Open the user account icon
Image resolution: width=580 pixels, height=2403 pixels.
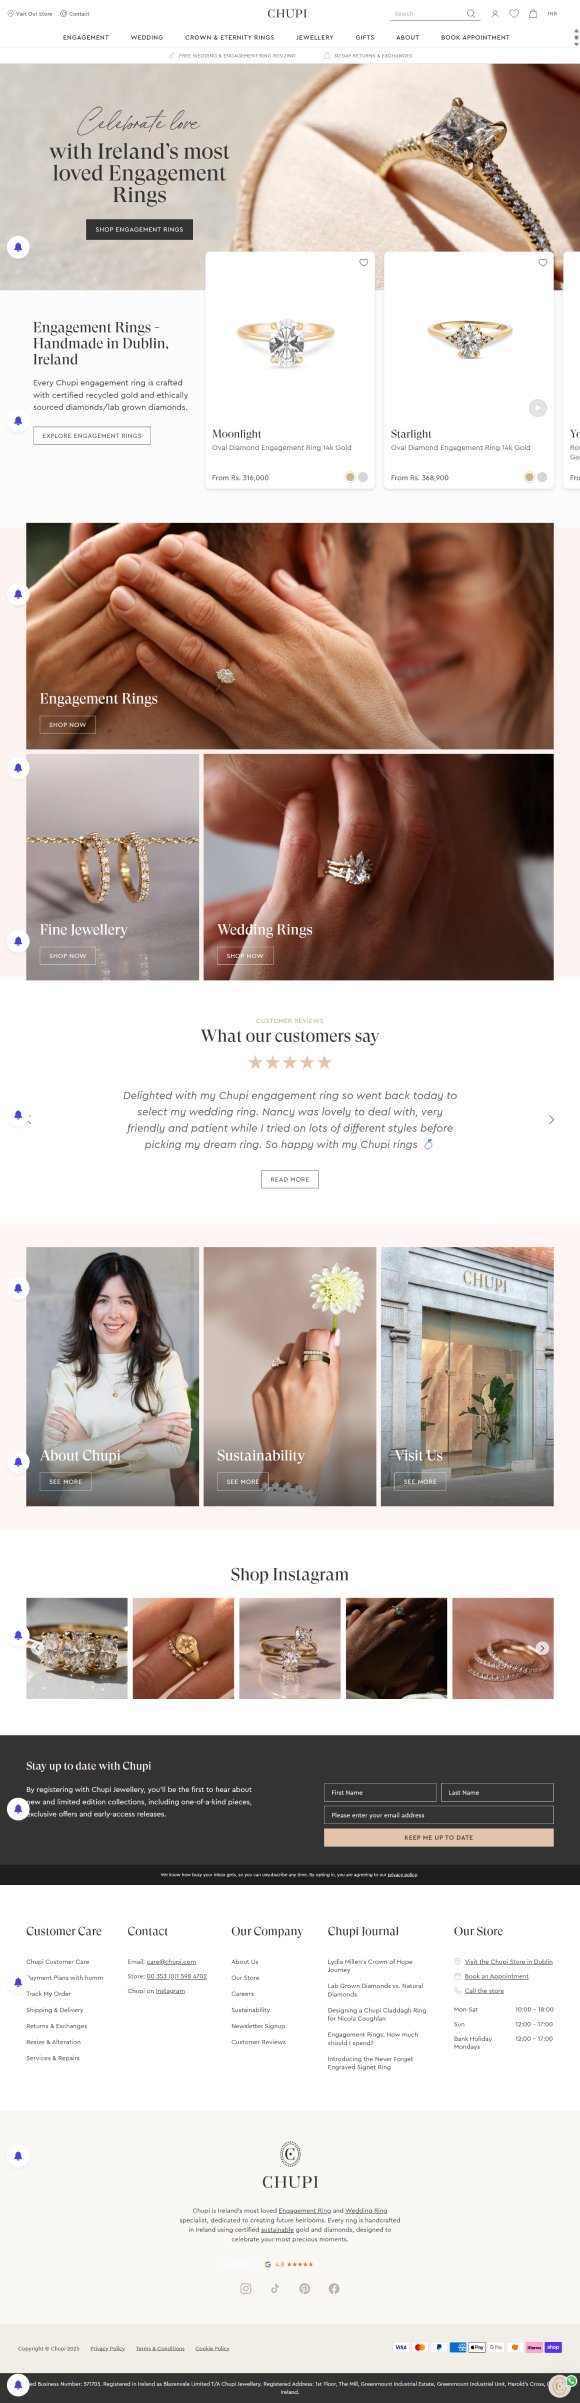(x=494, y=14)
